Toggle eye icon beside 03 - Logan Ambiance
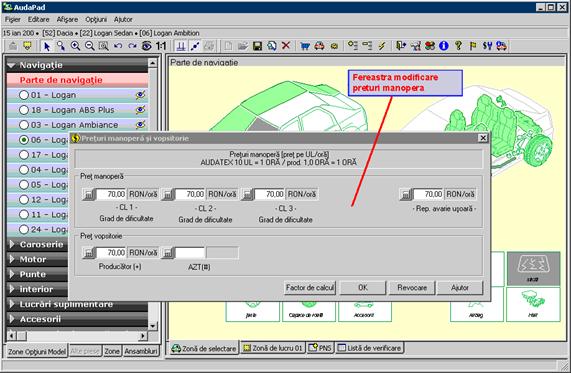The image size is (571, 373). click(x=141, y=125)
